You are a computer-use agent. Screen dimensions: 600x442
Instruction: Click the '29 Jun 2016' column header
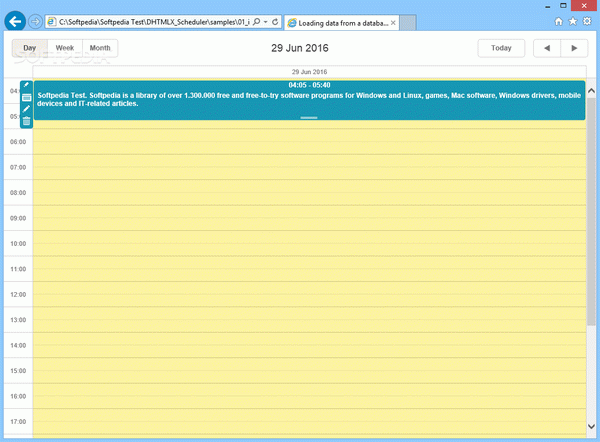pos(309,72)
